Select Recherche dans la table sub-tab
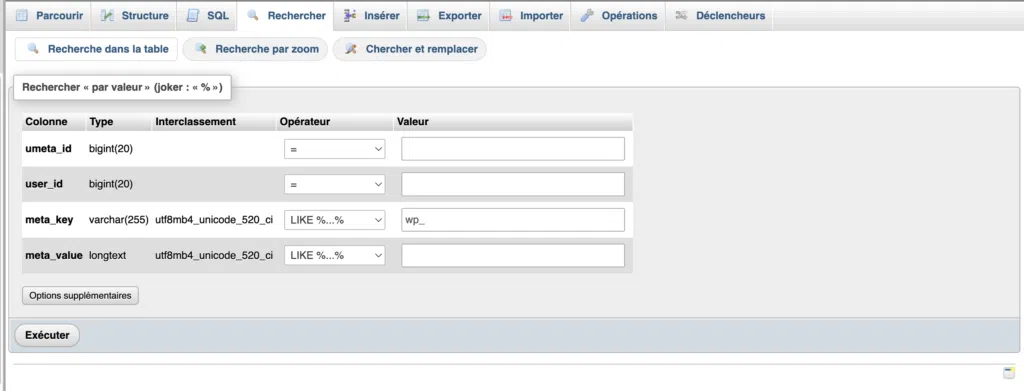This screenshot has height=391, width=1024. (96, 49)
